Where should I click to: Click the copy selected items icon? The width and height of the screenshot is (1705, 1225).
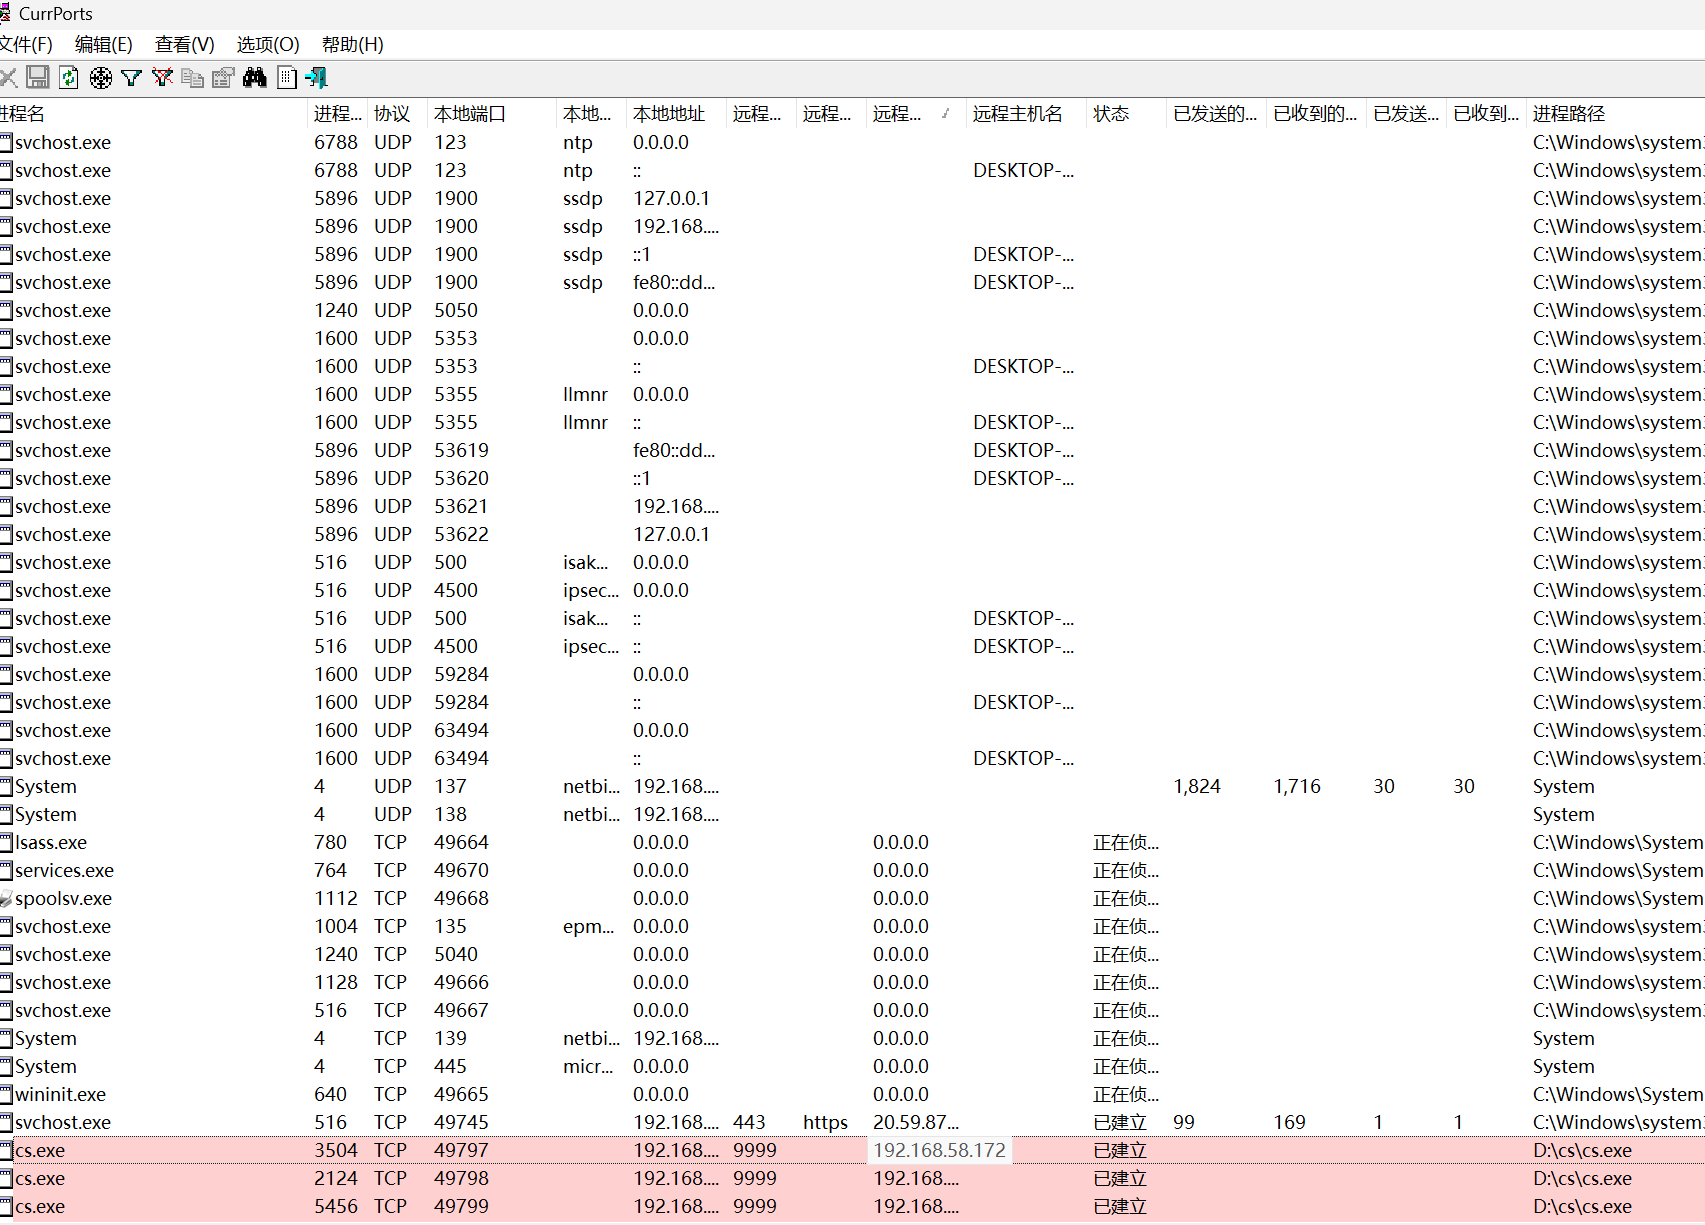tap(193, 77)
